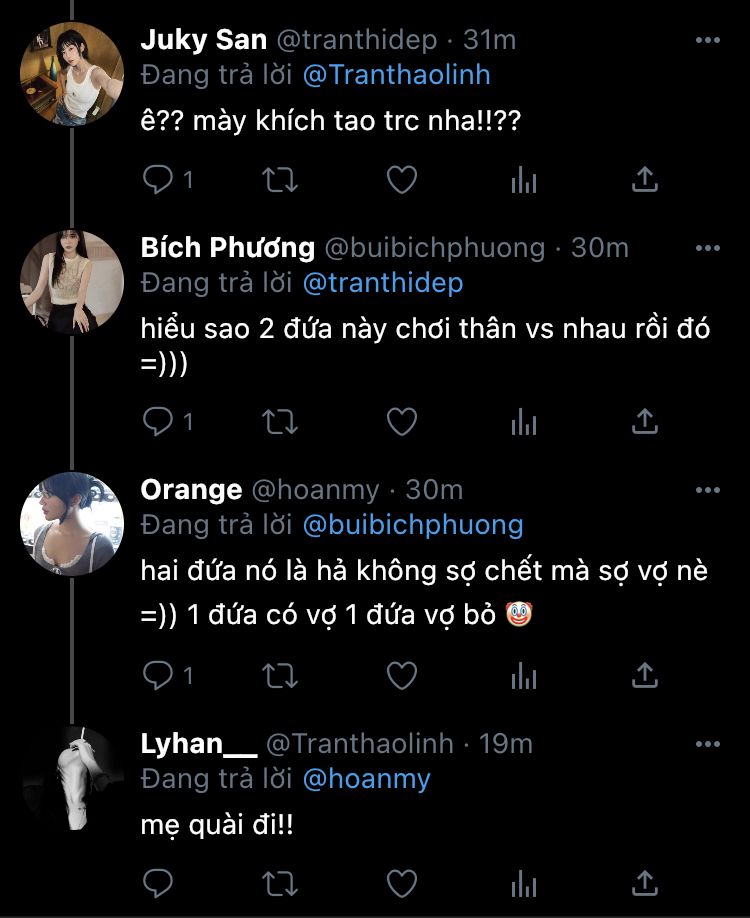
Task: Open Juky San's profile picture
Action: pos(72,73)
